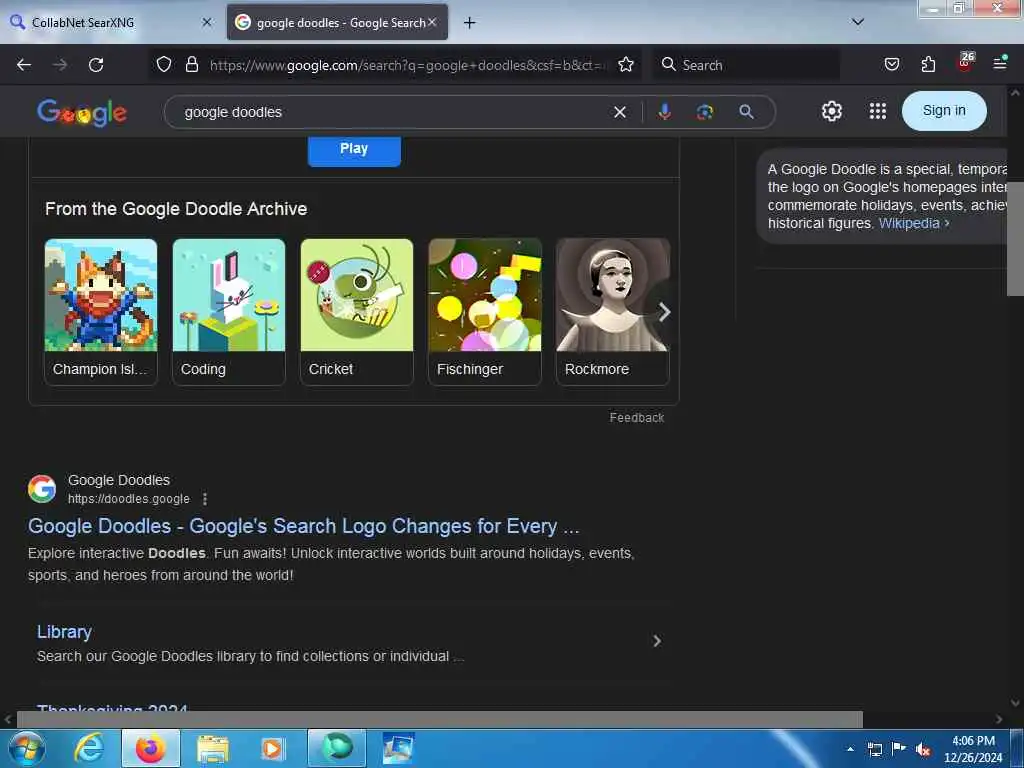Click the https://doodles.google result URL
Screen dimensions: 1024x768
(129, 499)
